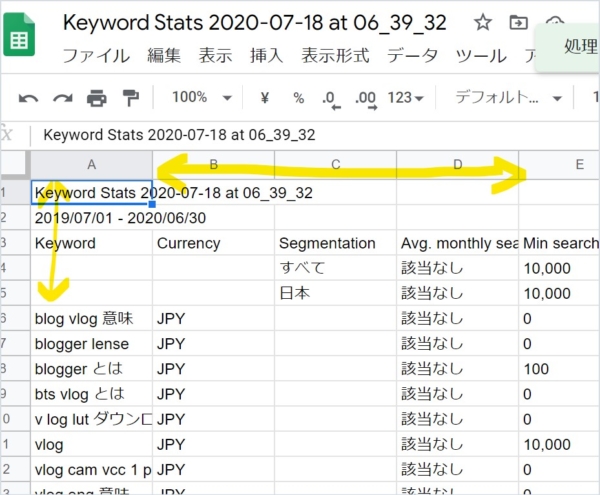This screenshot has height=495, width=600.
Task: Select the Currency header cell
Action: tap(214, 243)
